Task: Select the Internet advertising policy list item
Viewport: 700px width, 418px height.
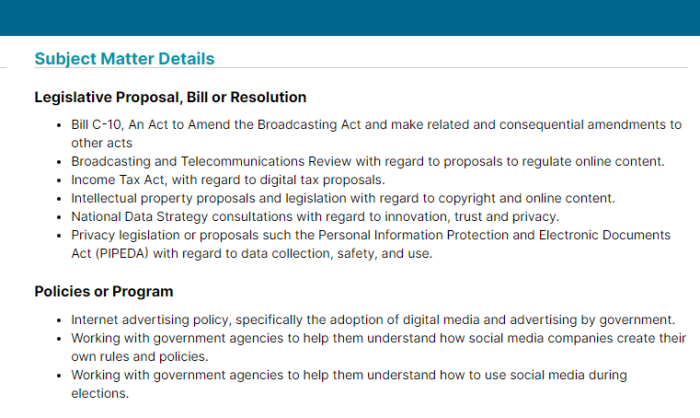Action: pyautogui.click(x=373, y=320)
